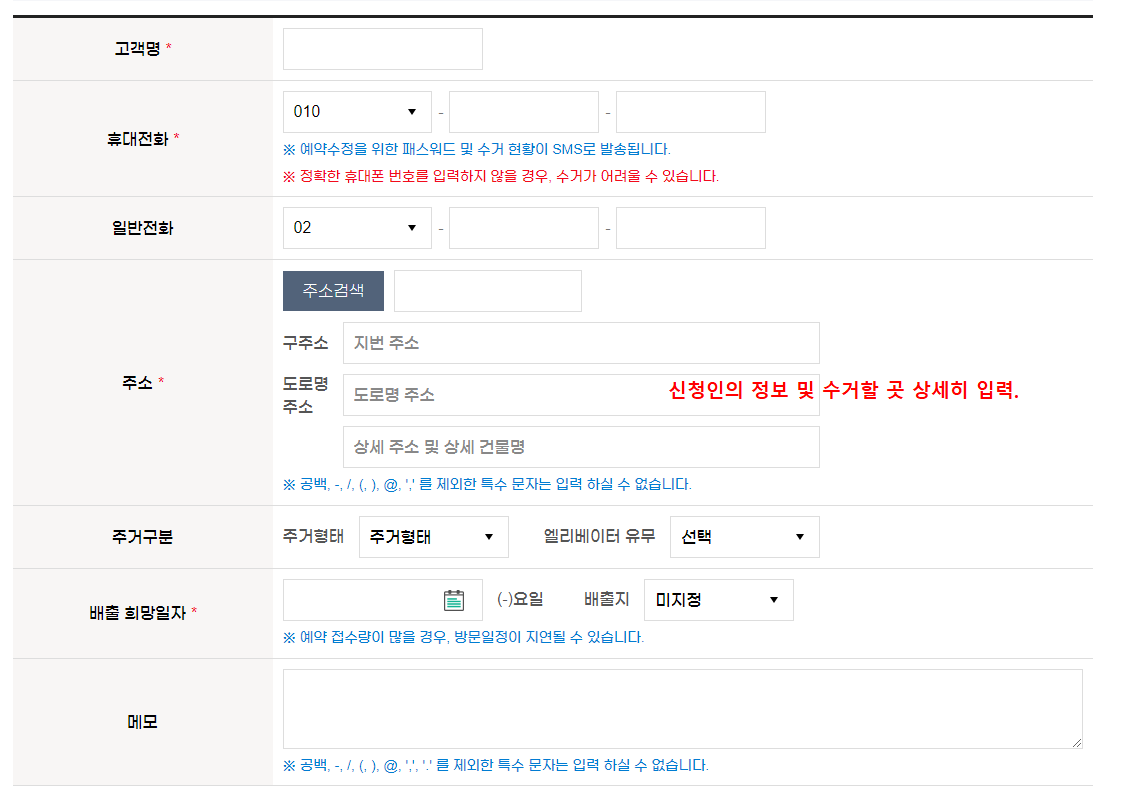
Task: Click the 배출 희망일자 date input field
Action: tap(383, 600)
